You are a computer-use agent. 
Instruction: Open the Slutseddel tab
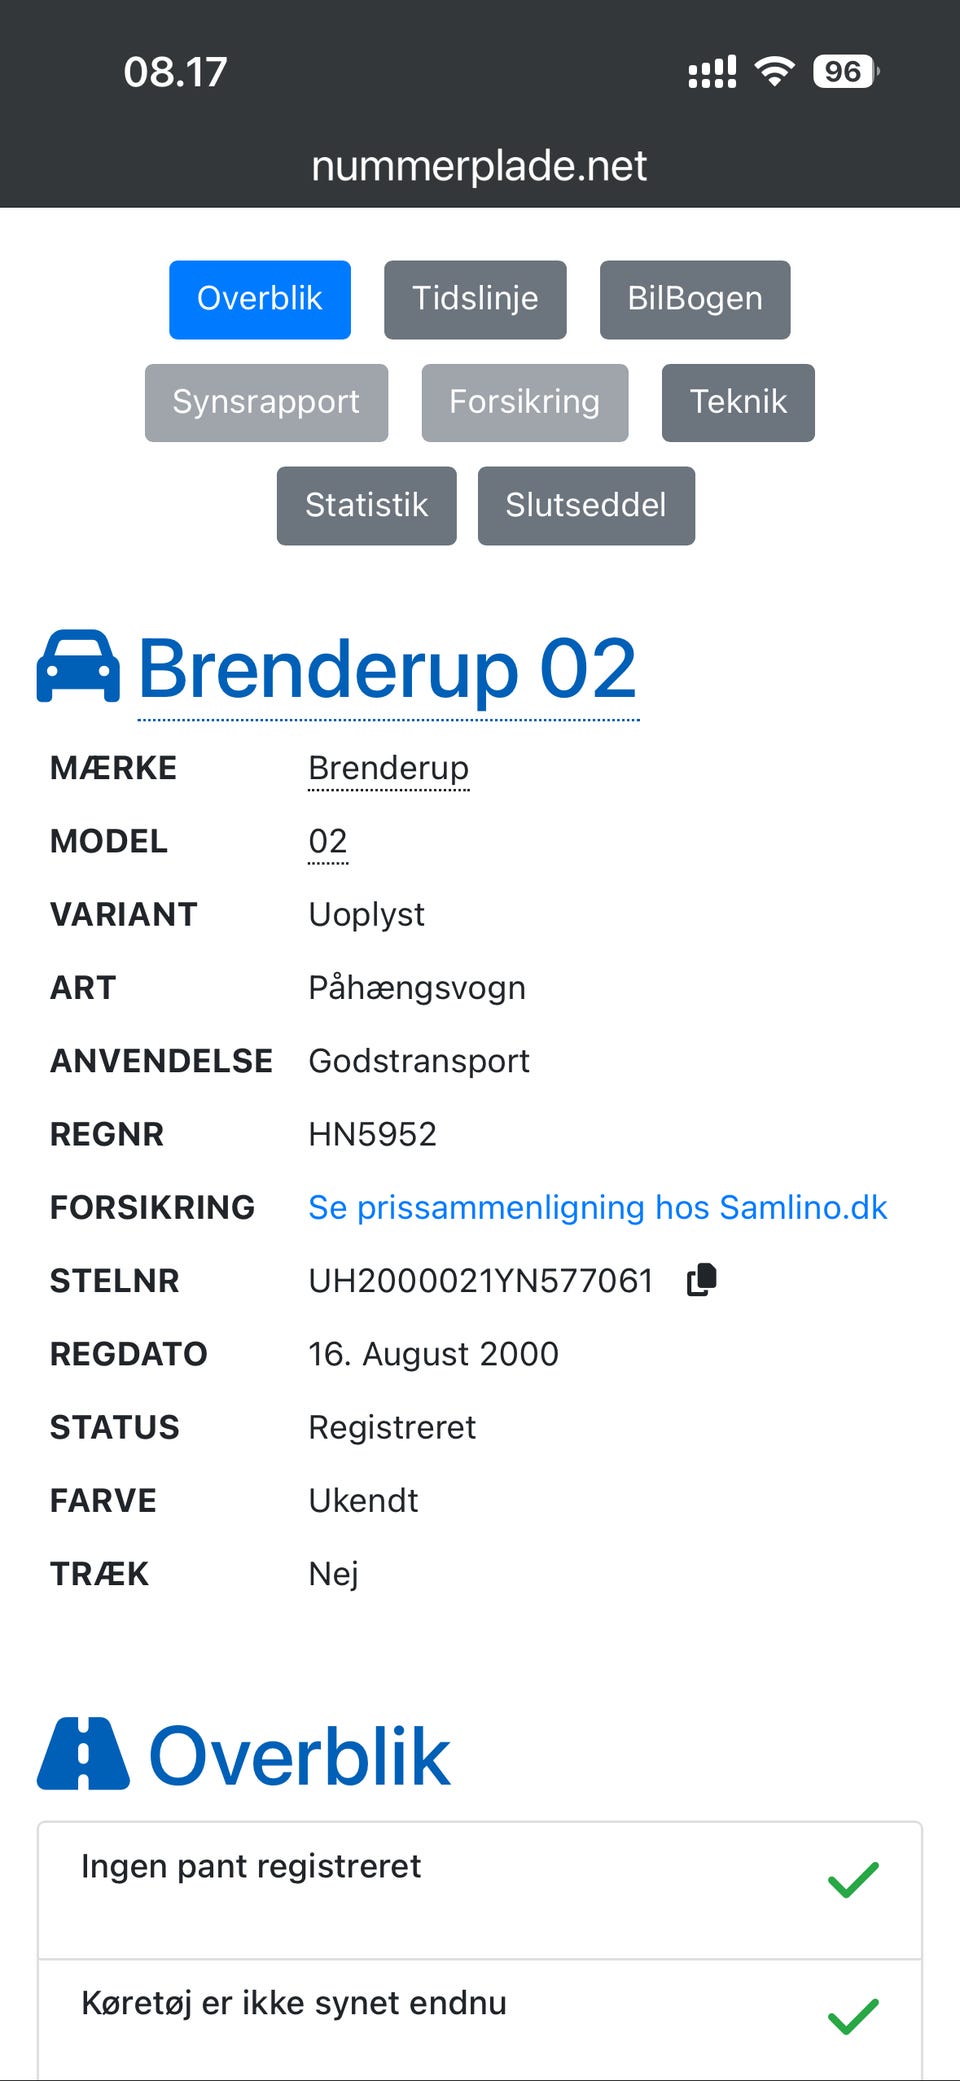(586, 505)
